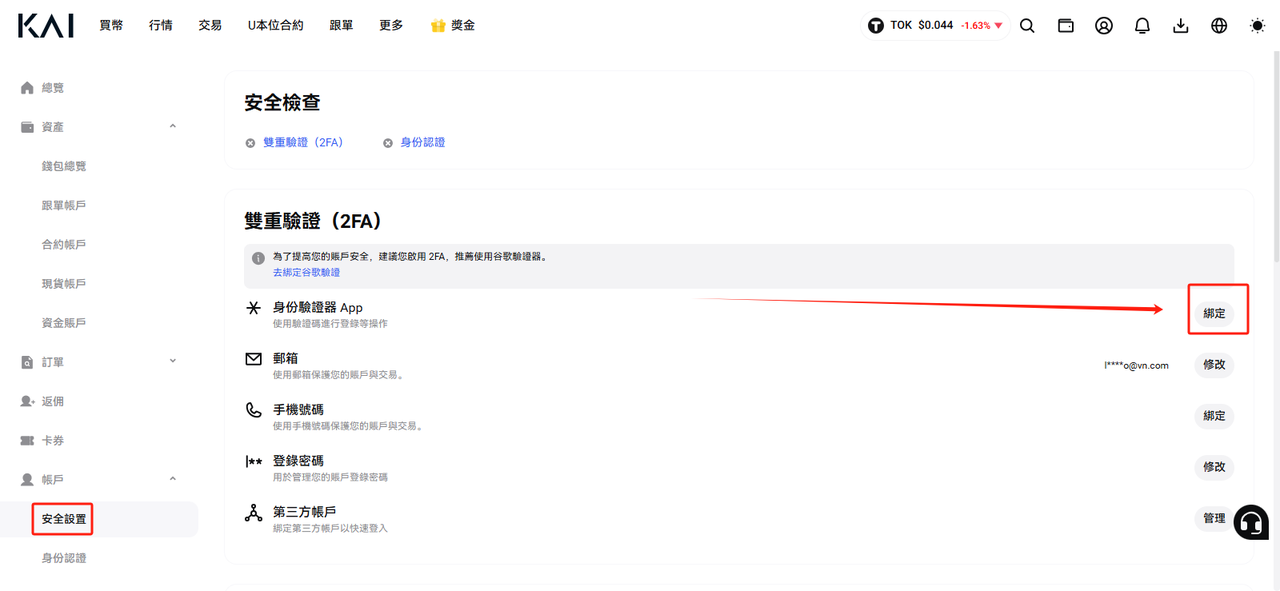Expand the 訂單 sidebar section

click(173, 361)
